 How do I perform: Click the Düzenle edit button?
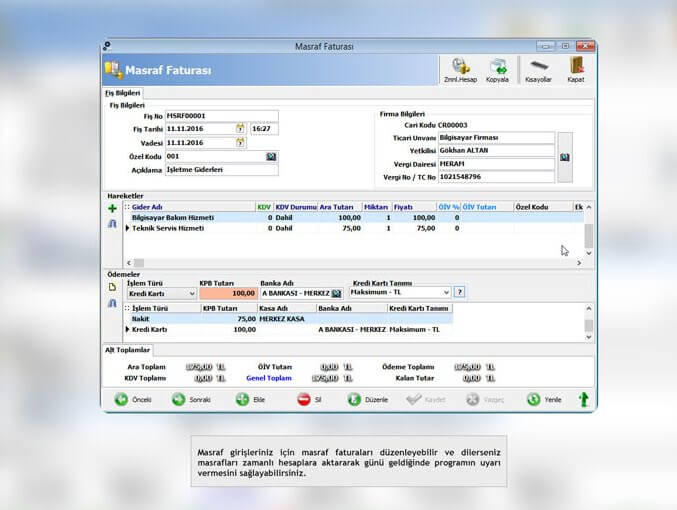pyautogui.click(x=368, y=399)
